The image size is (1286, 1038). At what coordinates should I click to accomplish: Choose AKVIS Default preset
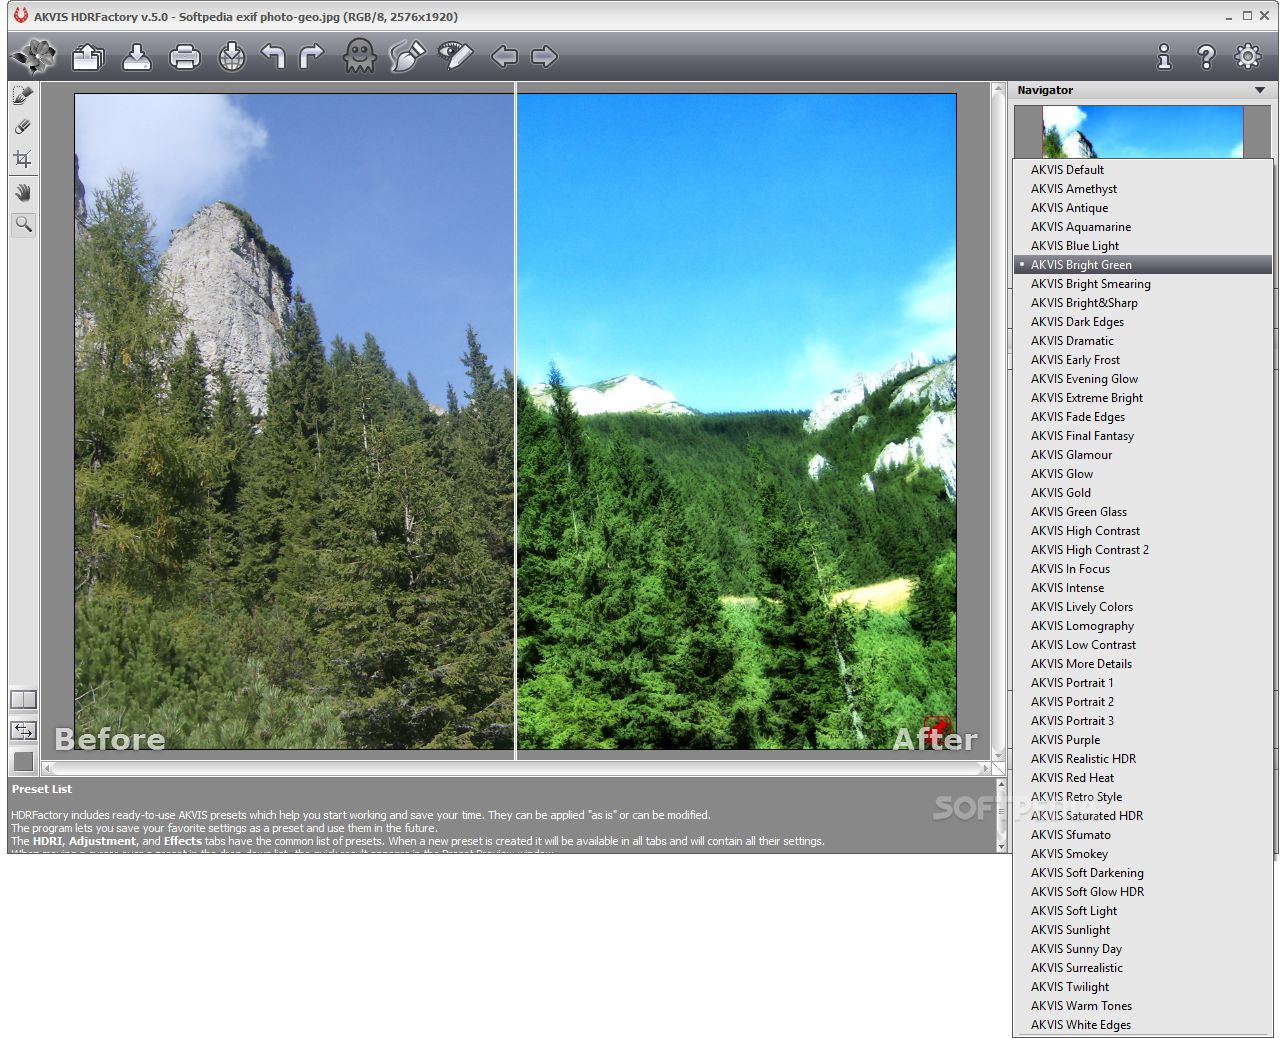click(1143, 170)
